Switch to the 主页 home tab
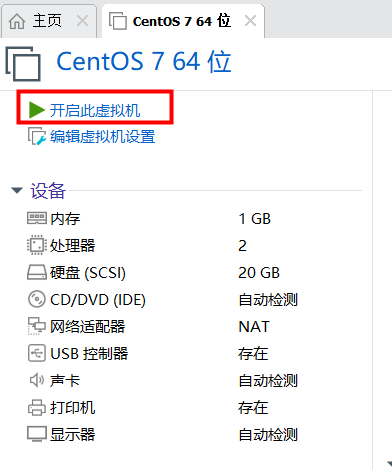Screen dimensions: 392x470 (x=35, y=21)
